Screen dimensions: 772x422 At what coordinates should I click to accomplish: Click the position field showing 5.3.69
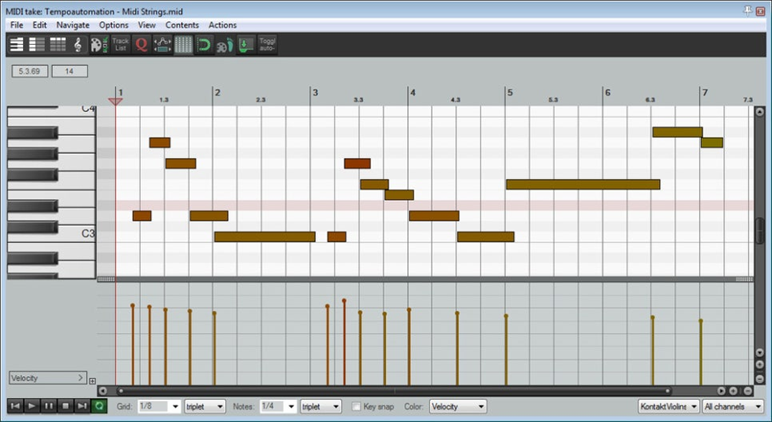click(x=30, y=71)
